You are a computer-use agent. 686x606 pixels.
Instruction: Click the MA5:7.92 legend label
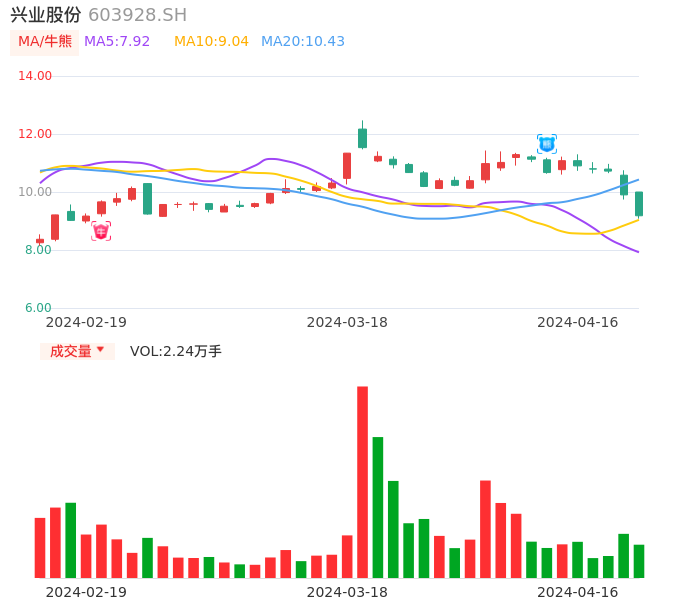click(x=117, y=42)
